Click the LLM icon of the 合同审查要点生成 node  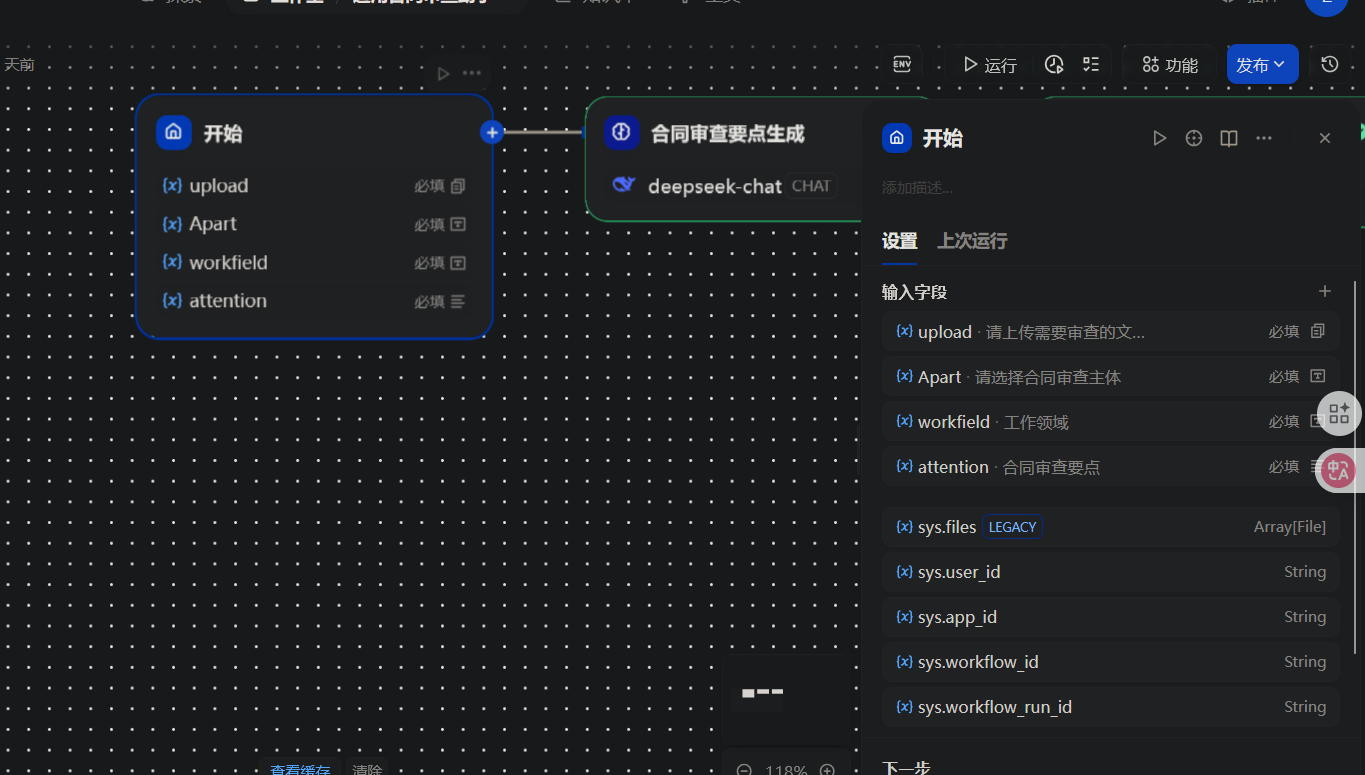point(622,132)
